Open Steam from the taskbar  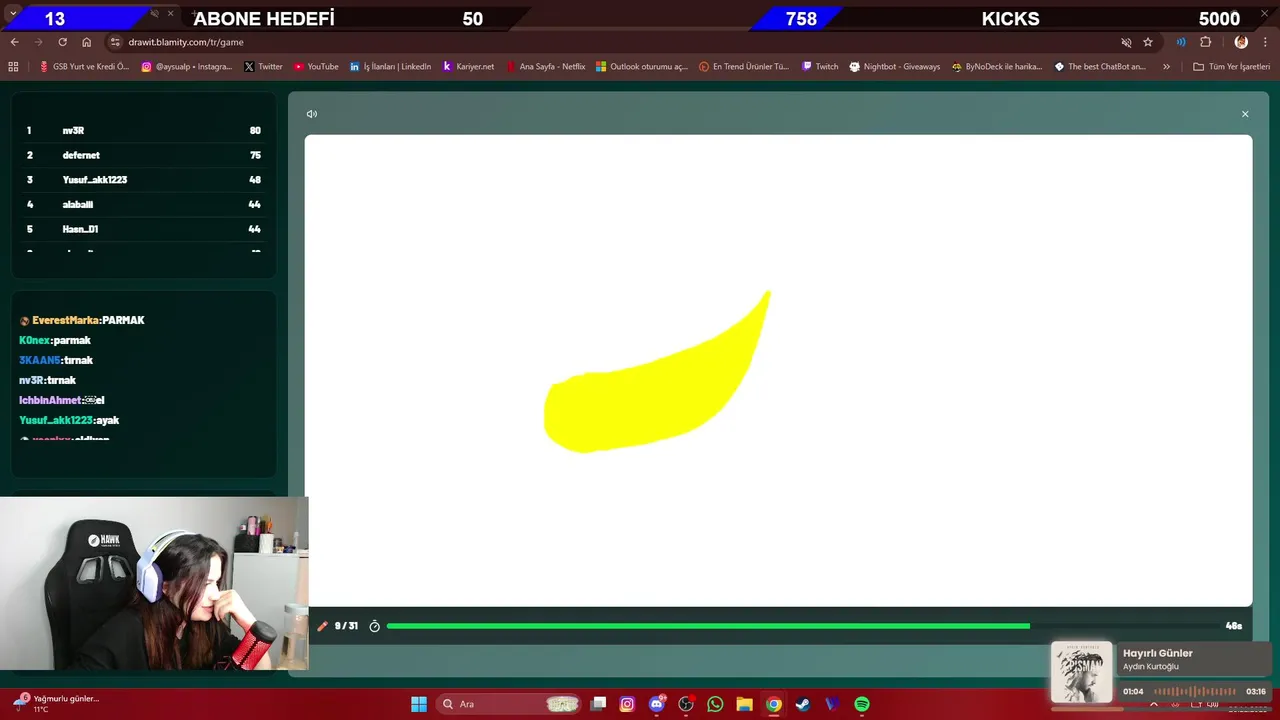point(802,704)
